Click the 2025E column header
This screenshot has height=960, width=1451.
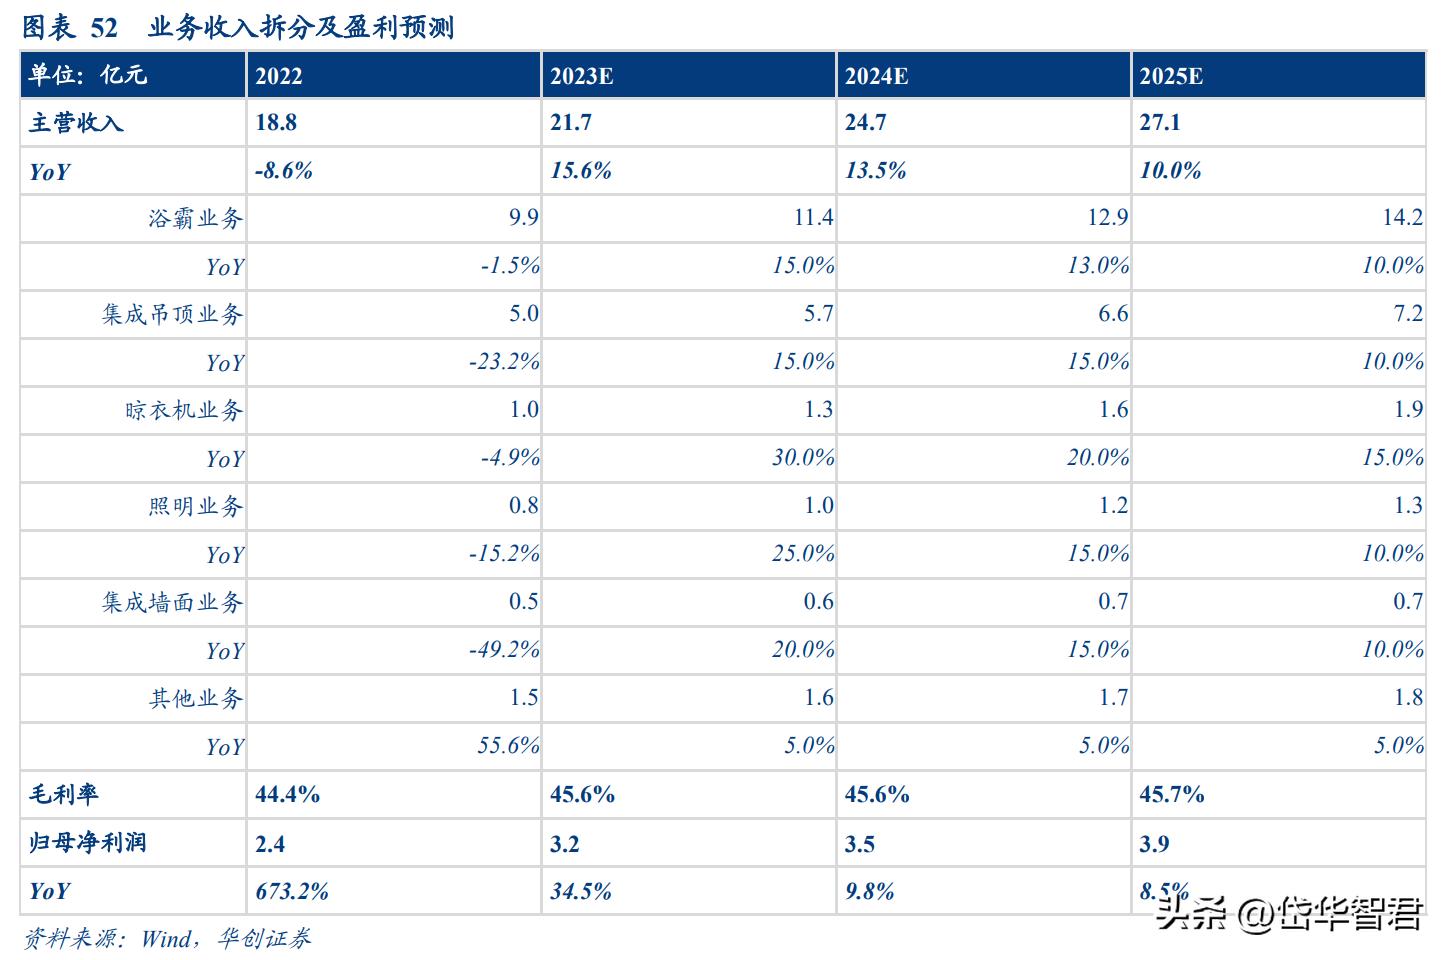point(1171,76)
